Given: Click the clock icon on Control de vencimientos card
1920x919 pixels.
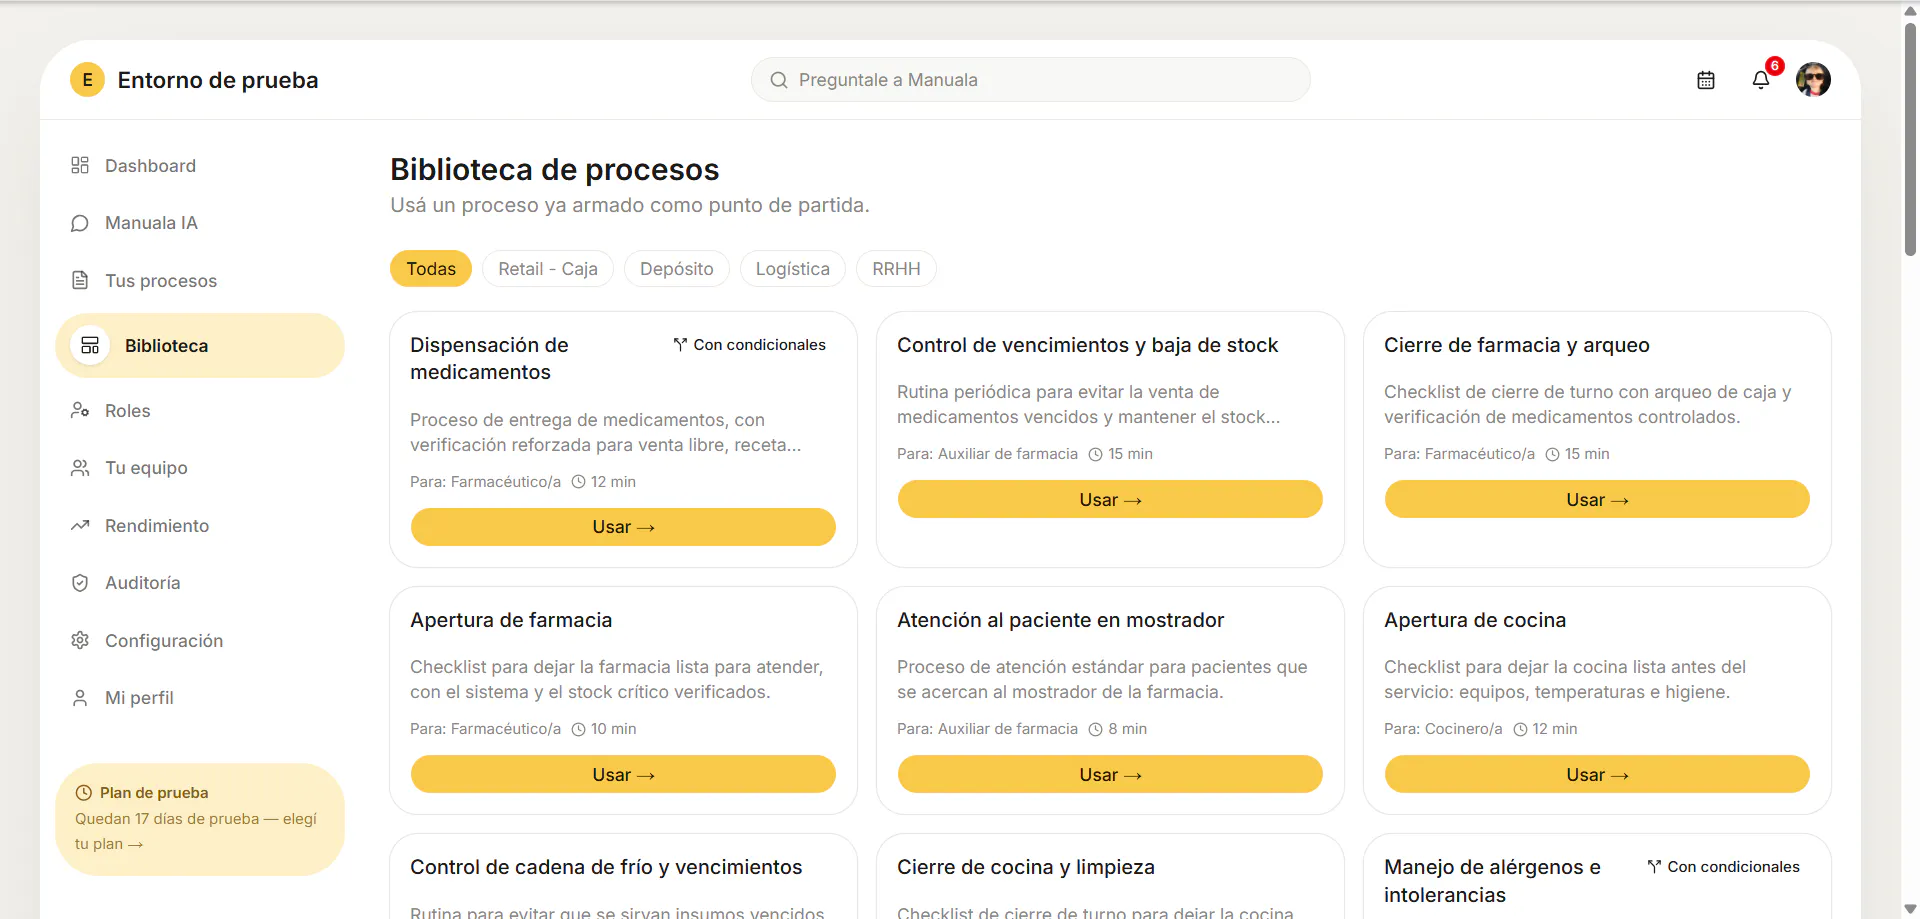Looking at the screenshot, I should click(1095, 454).
